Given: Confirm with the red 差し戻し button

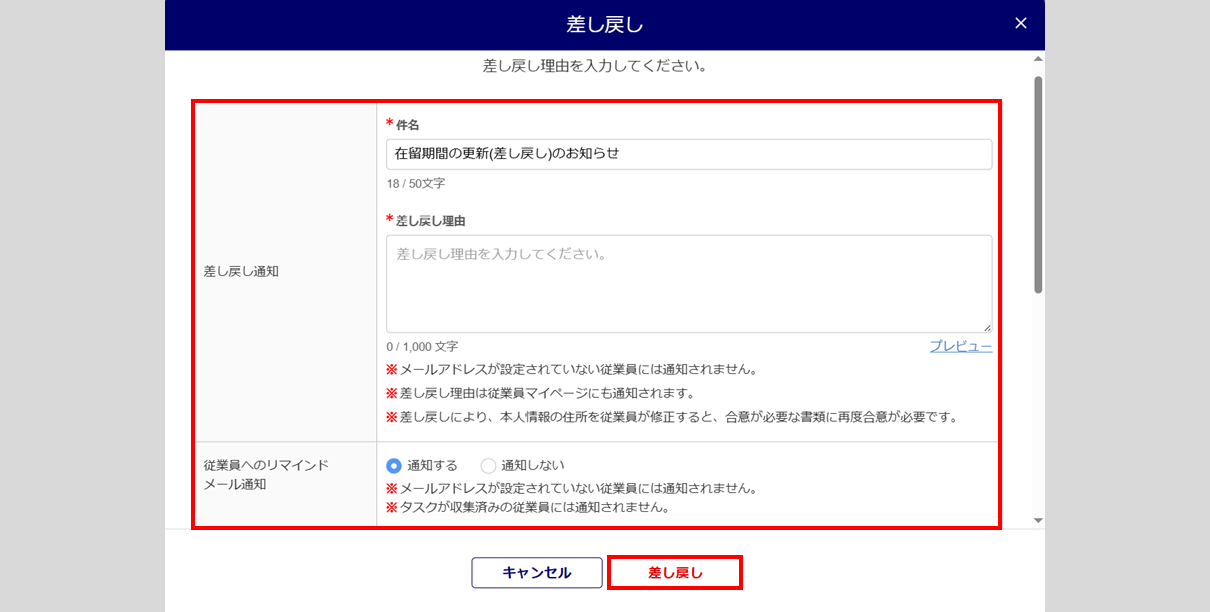Looking at the screenshot, I should (675, 573).
